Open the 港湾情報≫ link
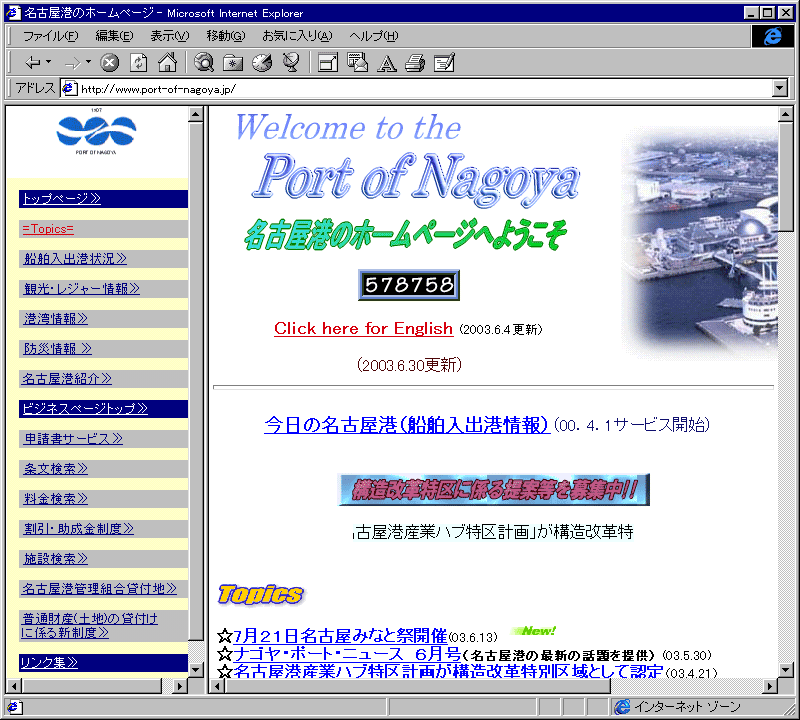The image size is (800, 720). pos(56,319)
